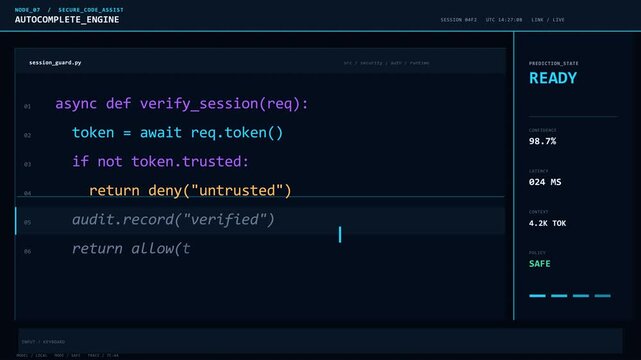The image size is (641, 360).
Task: Click the SESSION 04F2 header entry
Action: (x=458, y=20)
